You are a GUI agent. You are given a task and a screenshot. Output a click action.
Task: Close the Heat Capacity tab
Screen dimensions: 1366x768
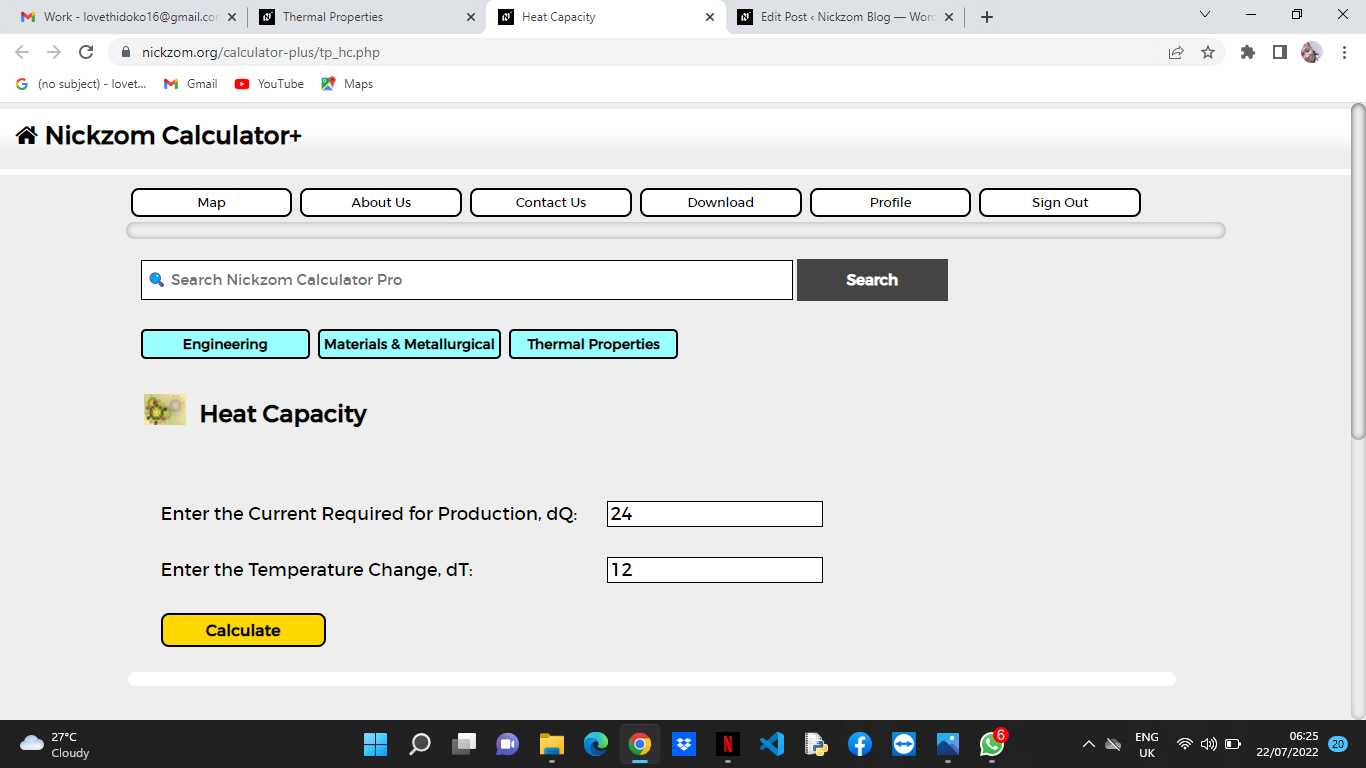click(710, 17)
